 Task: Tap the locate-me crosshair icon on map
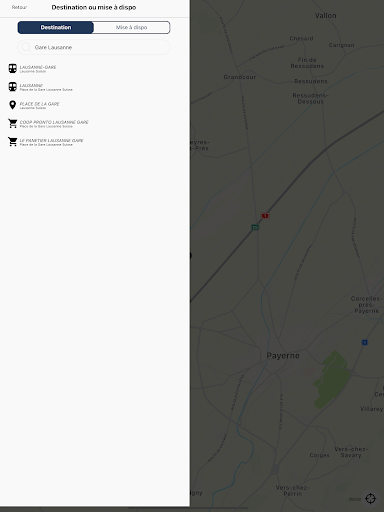[x=371, y=499]
